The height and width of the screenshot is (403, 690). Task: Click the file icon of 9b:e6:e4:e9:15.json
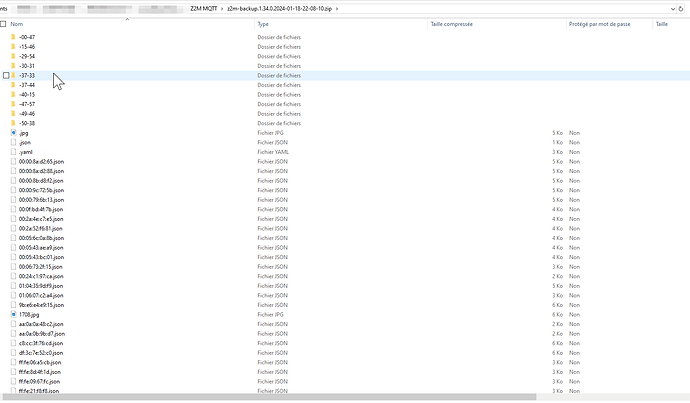tap(13, 305)
